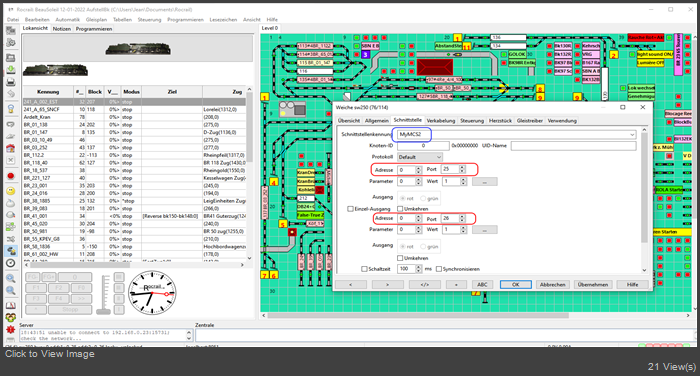
Task: Click the red bug icon in left toolbar
Action: pyautogui.click(x=11, y=330)
